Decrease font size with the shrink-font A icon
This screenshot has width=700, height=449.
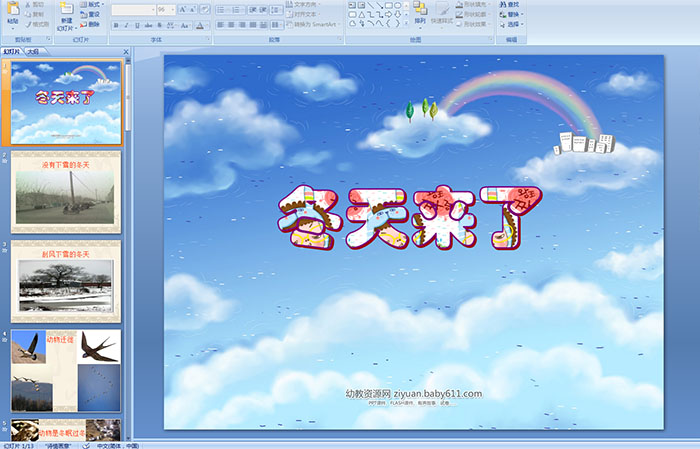click(x=192, y=9)
